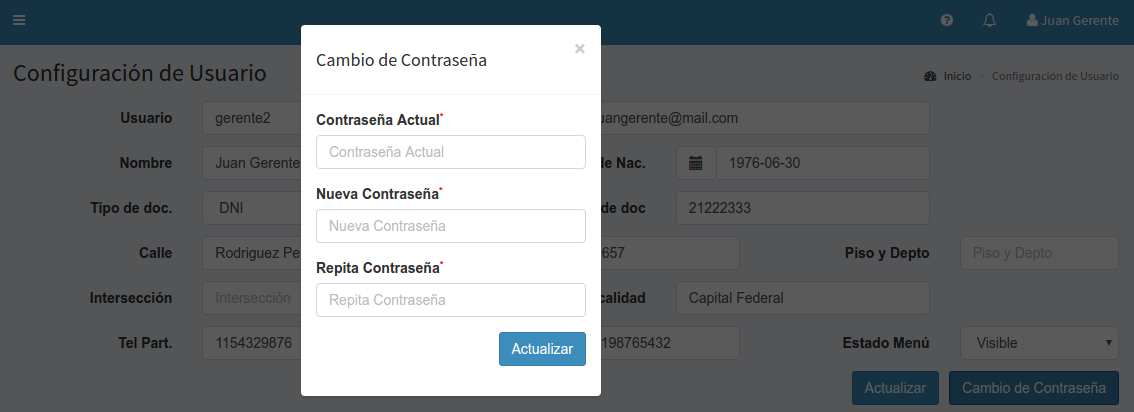Open the calendar date picker icon
This screenshot has width=1134, height=412.
point(696,163)
